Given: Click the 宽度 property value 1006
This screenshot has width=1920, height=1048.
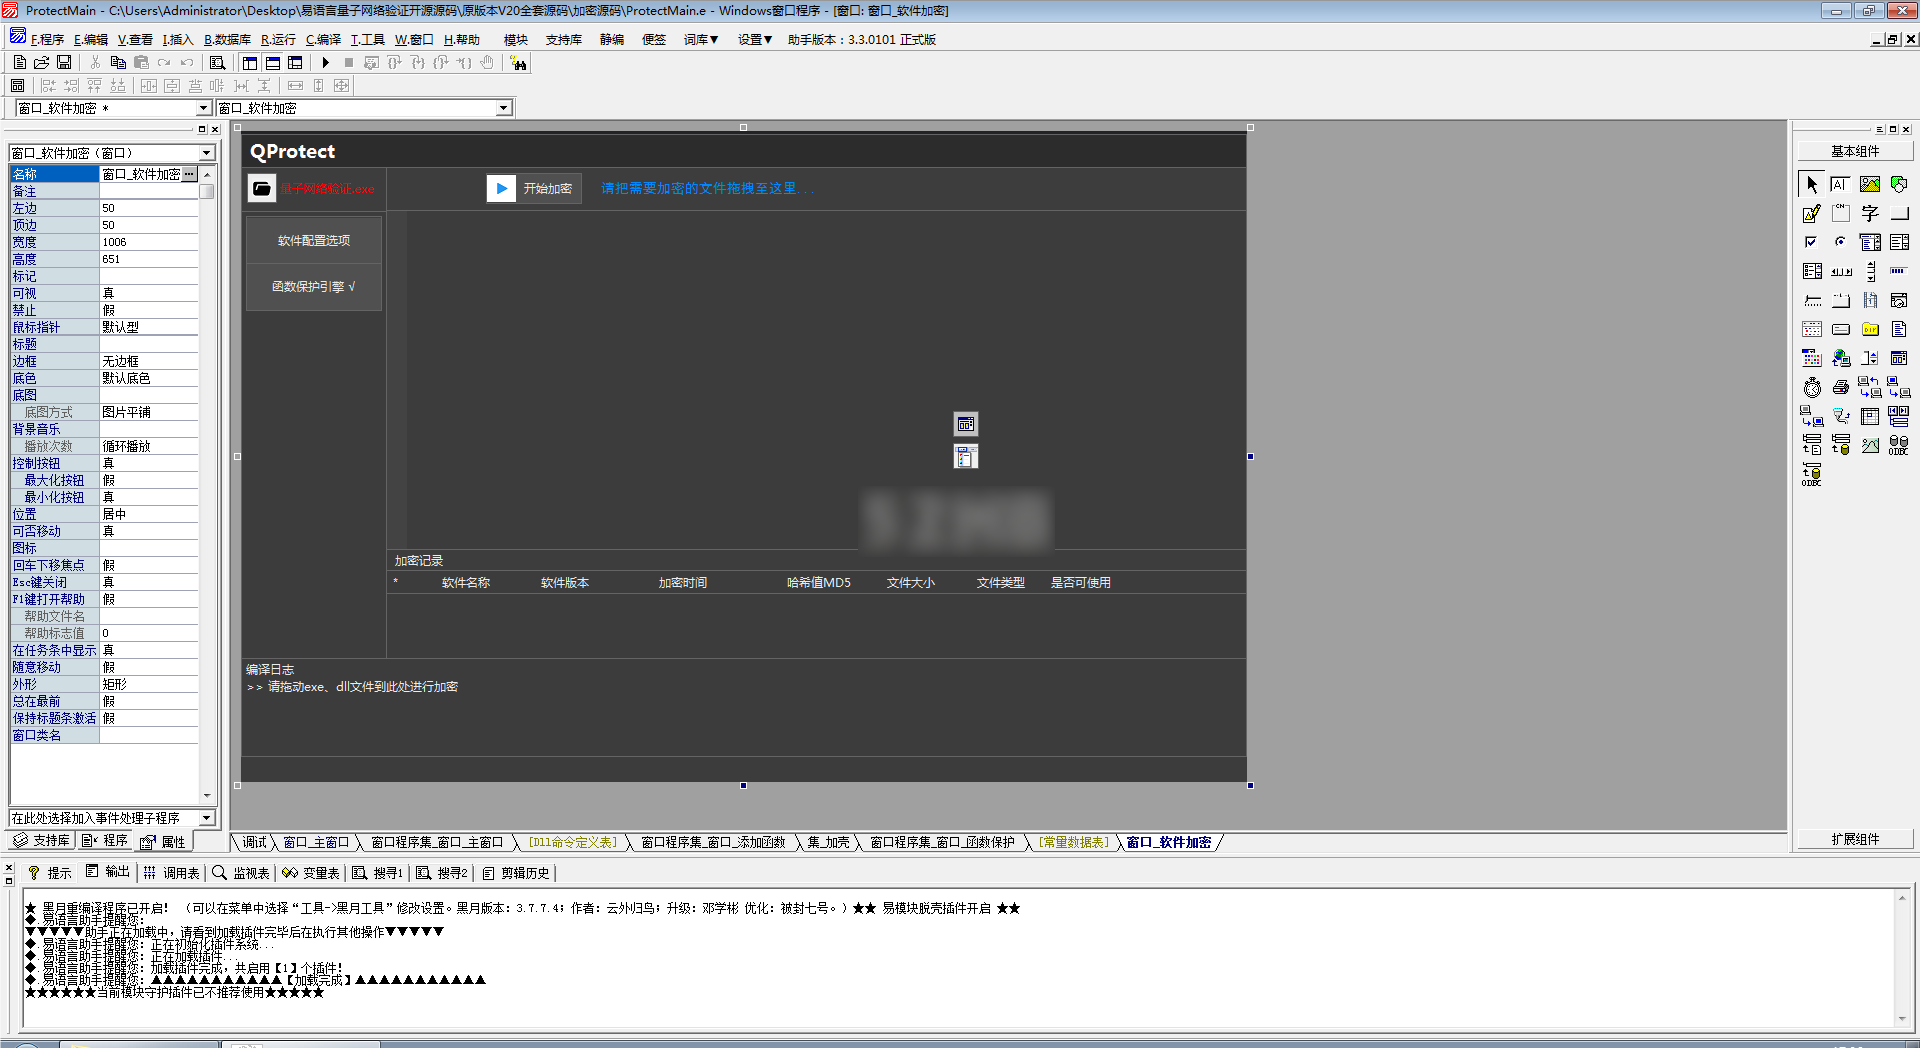Looking at the screenshot, I should 148,242.
